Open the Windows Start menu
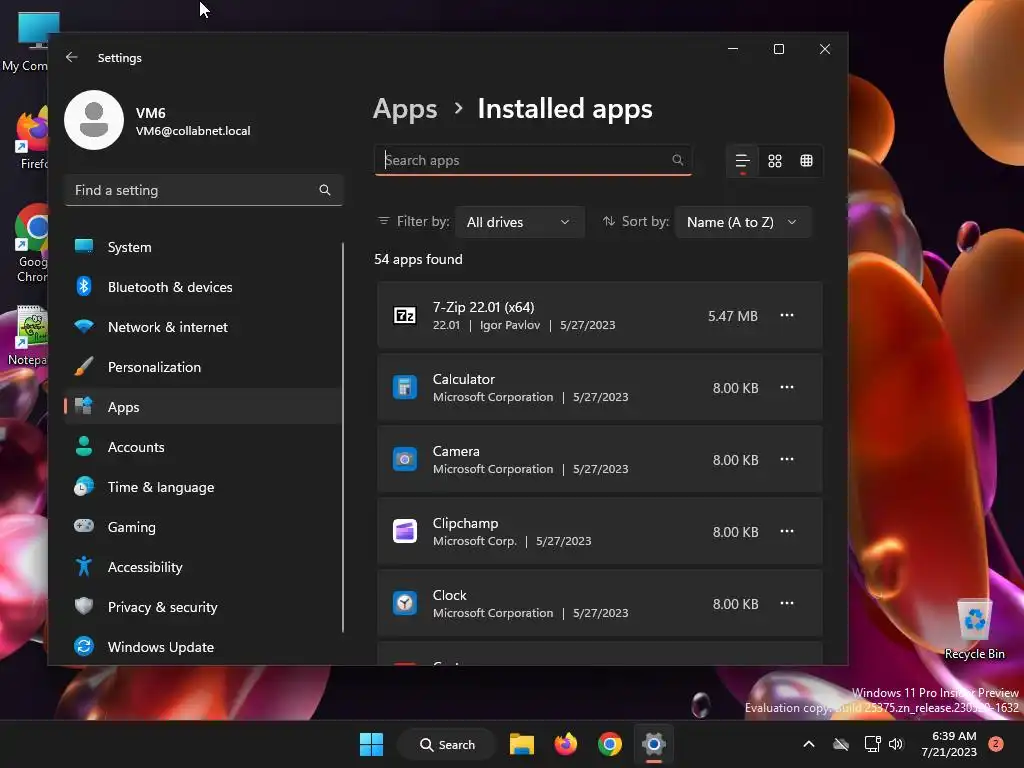Image resolution: width=1024 pixels, height=768 pixels. pos(372,744)
